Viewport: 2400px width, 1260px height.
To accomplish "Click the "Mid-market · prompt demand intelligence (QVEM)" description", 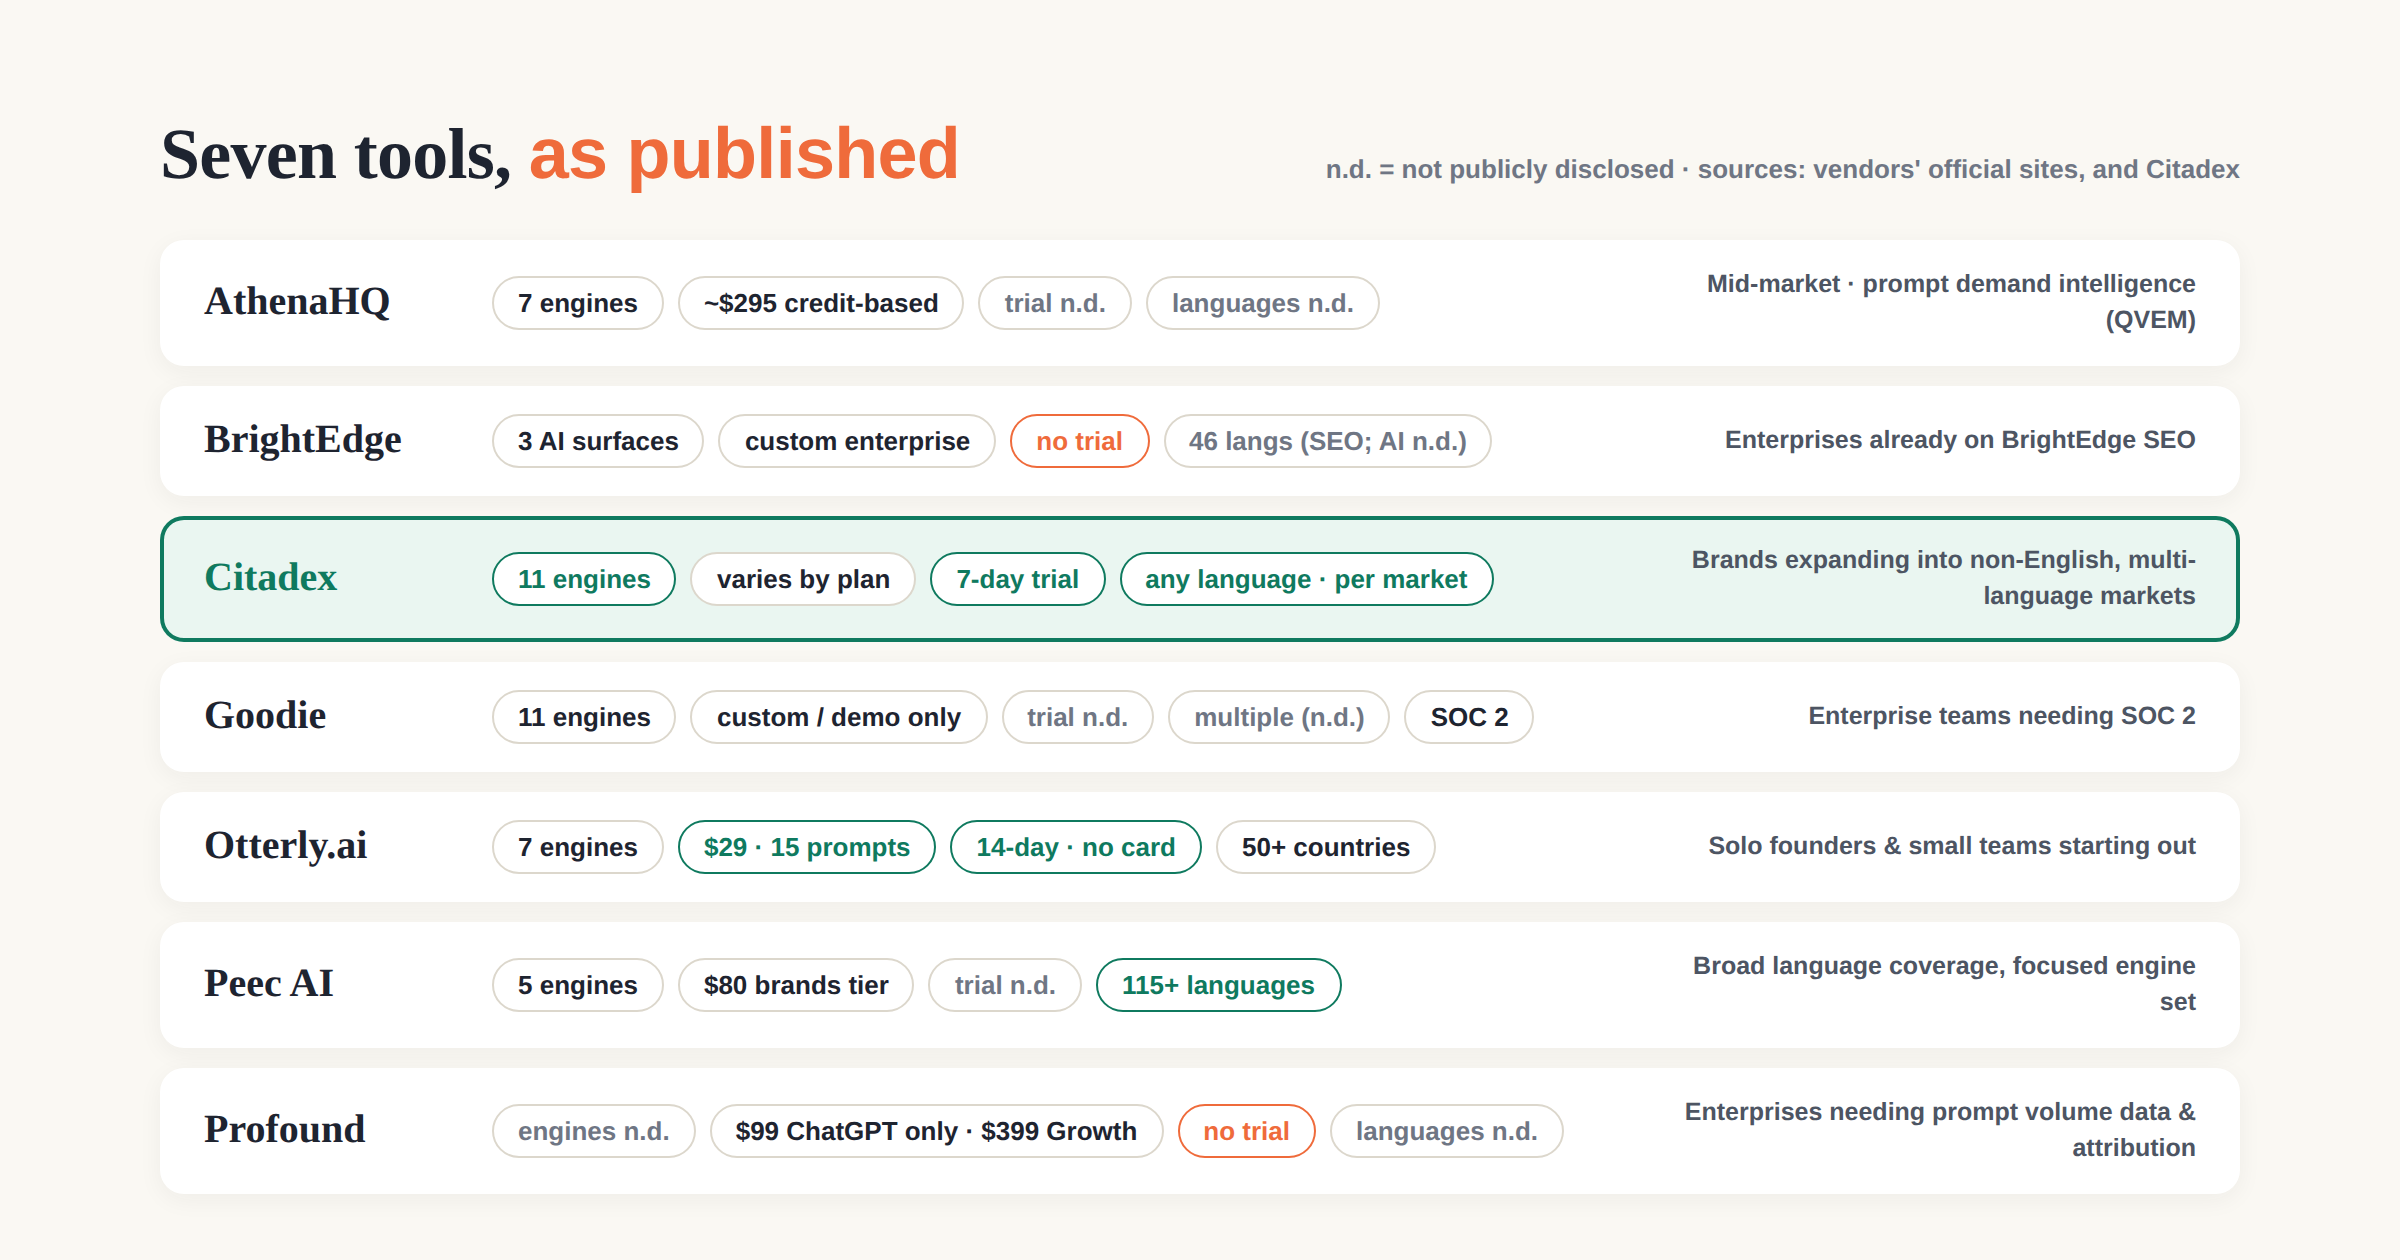I will tap(1951, 302).
